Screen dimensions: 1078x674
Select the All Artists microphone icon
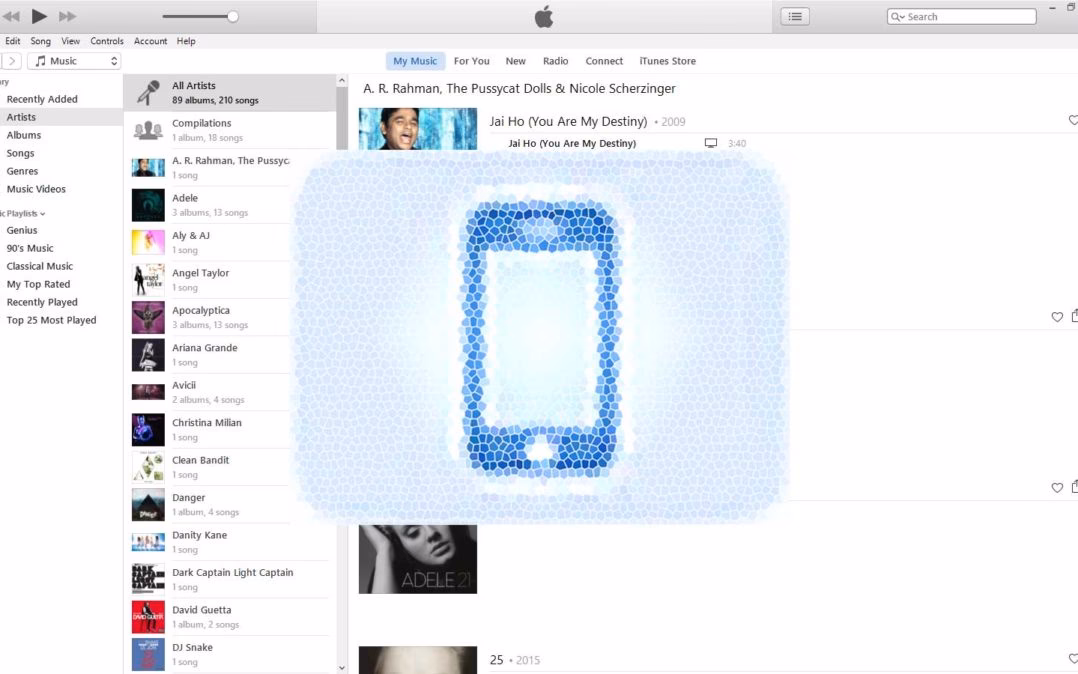148,92
